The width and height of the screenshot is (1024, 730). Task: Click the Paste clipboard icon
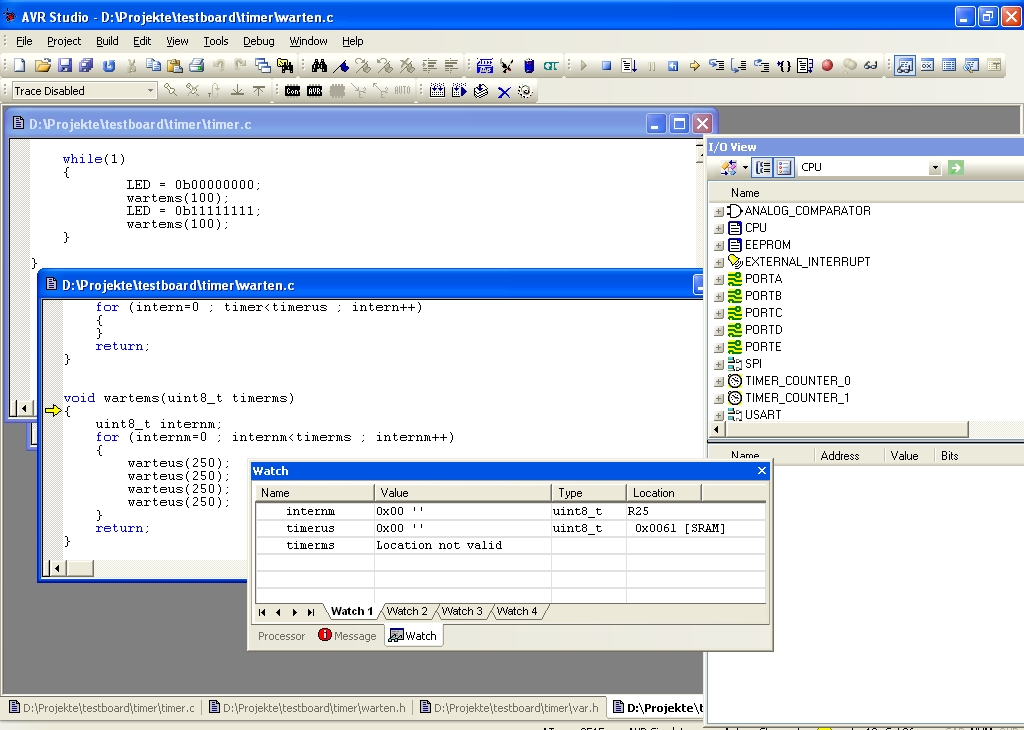click(175, 65)
